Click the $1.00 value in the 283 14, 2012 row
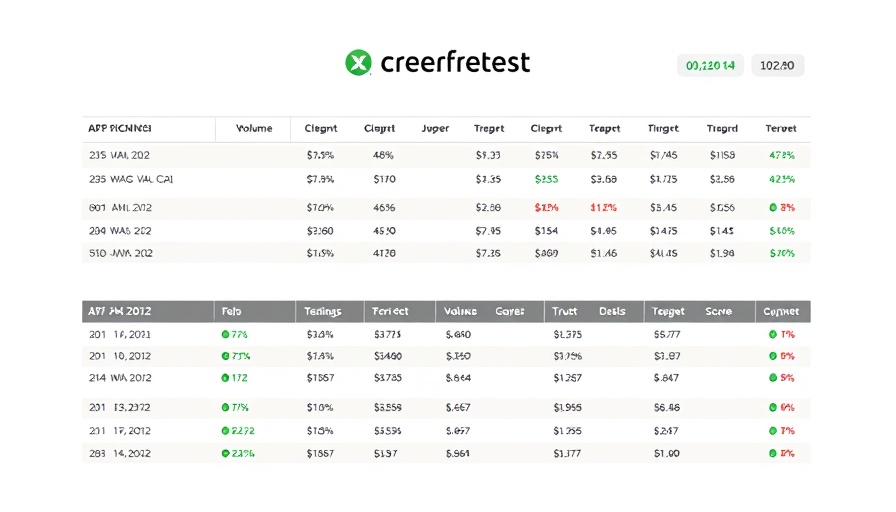The width and height of the screenshot is (896, 512). point(667,453)
